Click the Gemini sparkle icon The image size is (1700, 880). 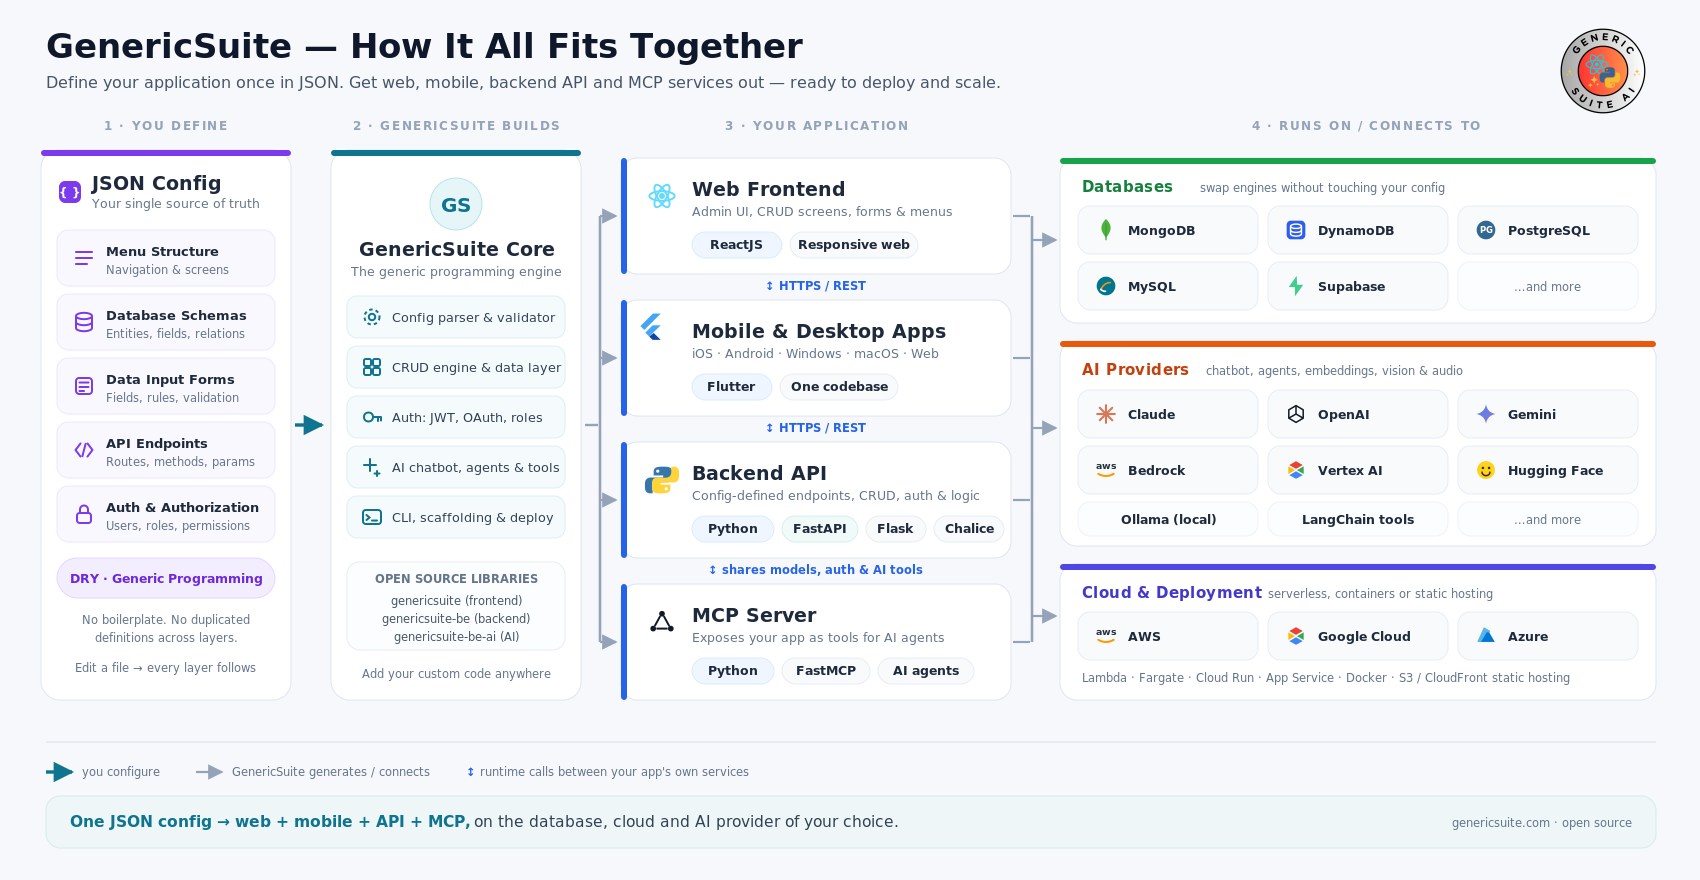1486,414
